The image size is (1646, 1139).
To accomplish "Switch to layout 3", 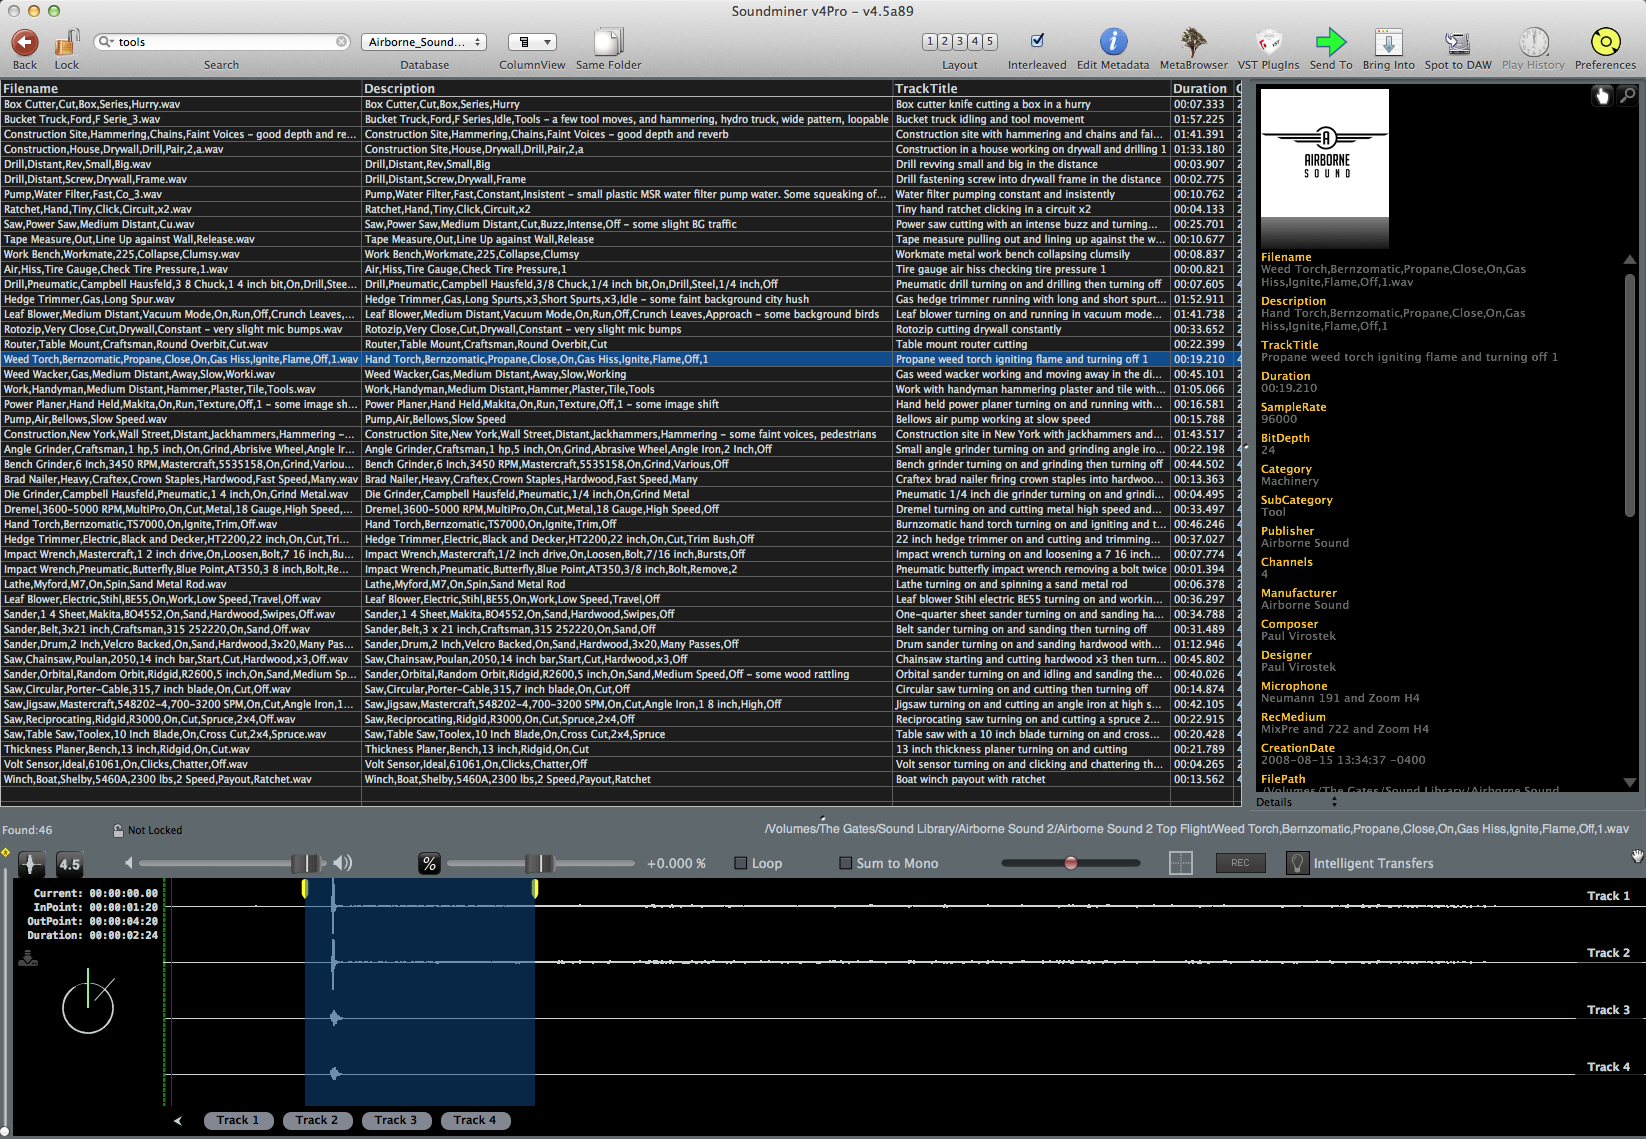I will tap(960, 42).
